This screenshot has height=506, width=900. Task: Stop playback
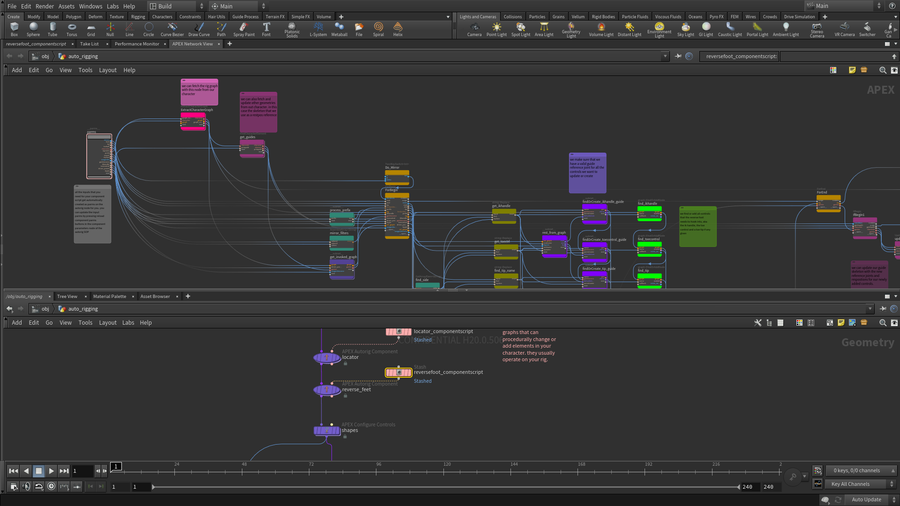click(38, 471)
